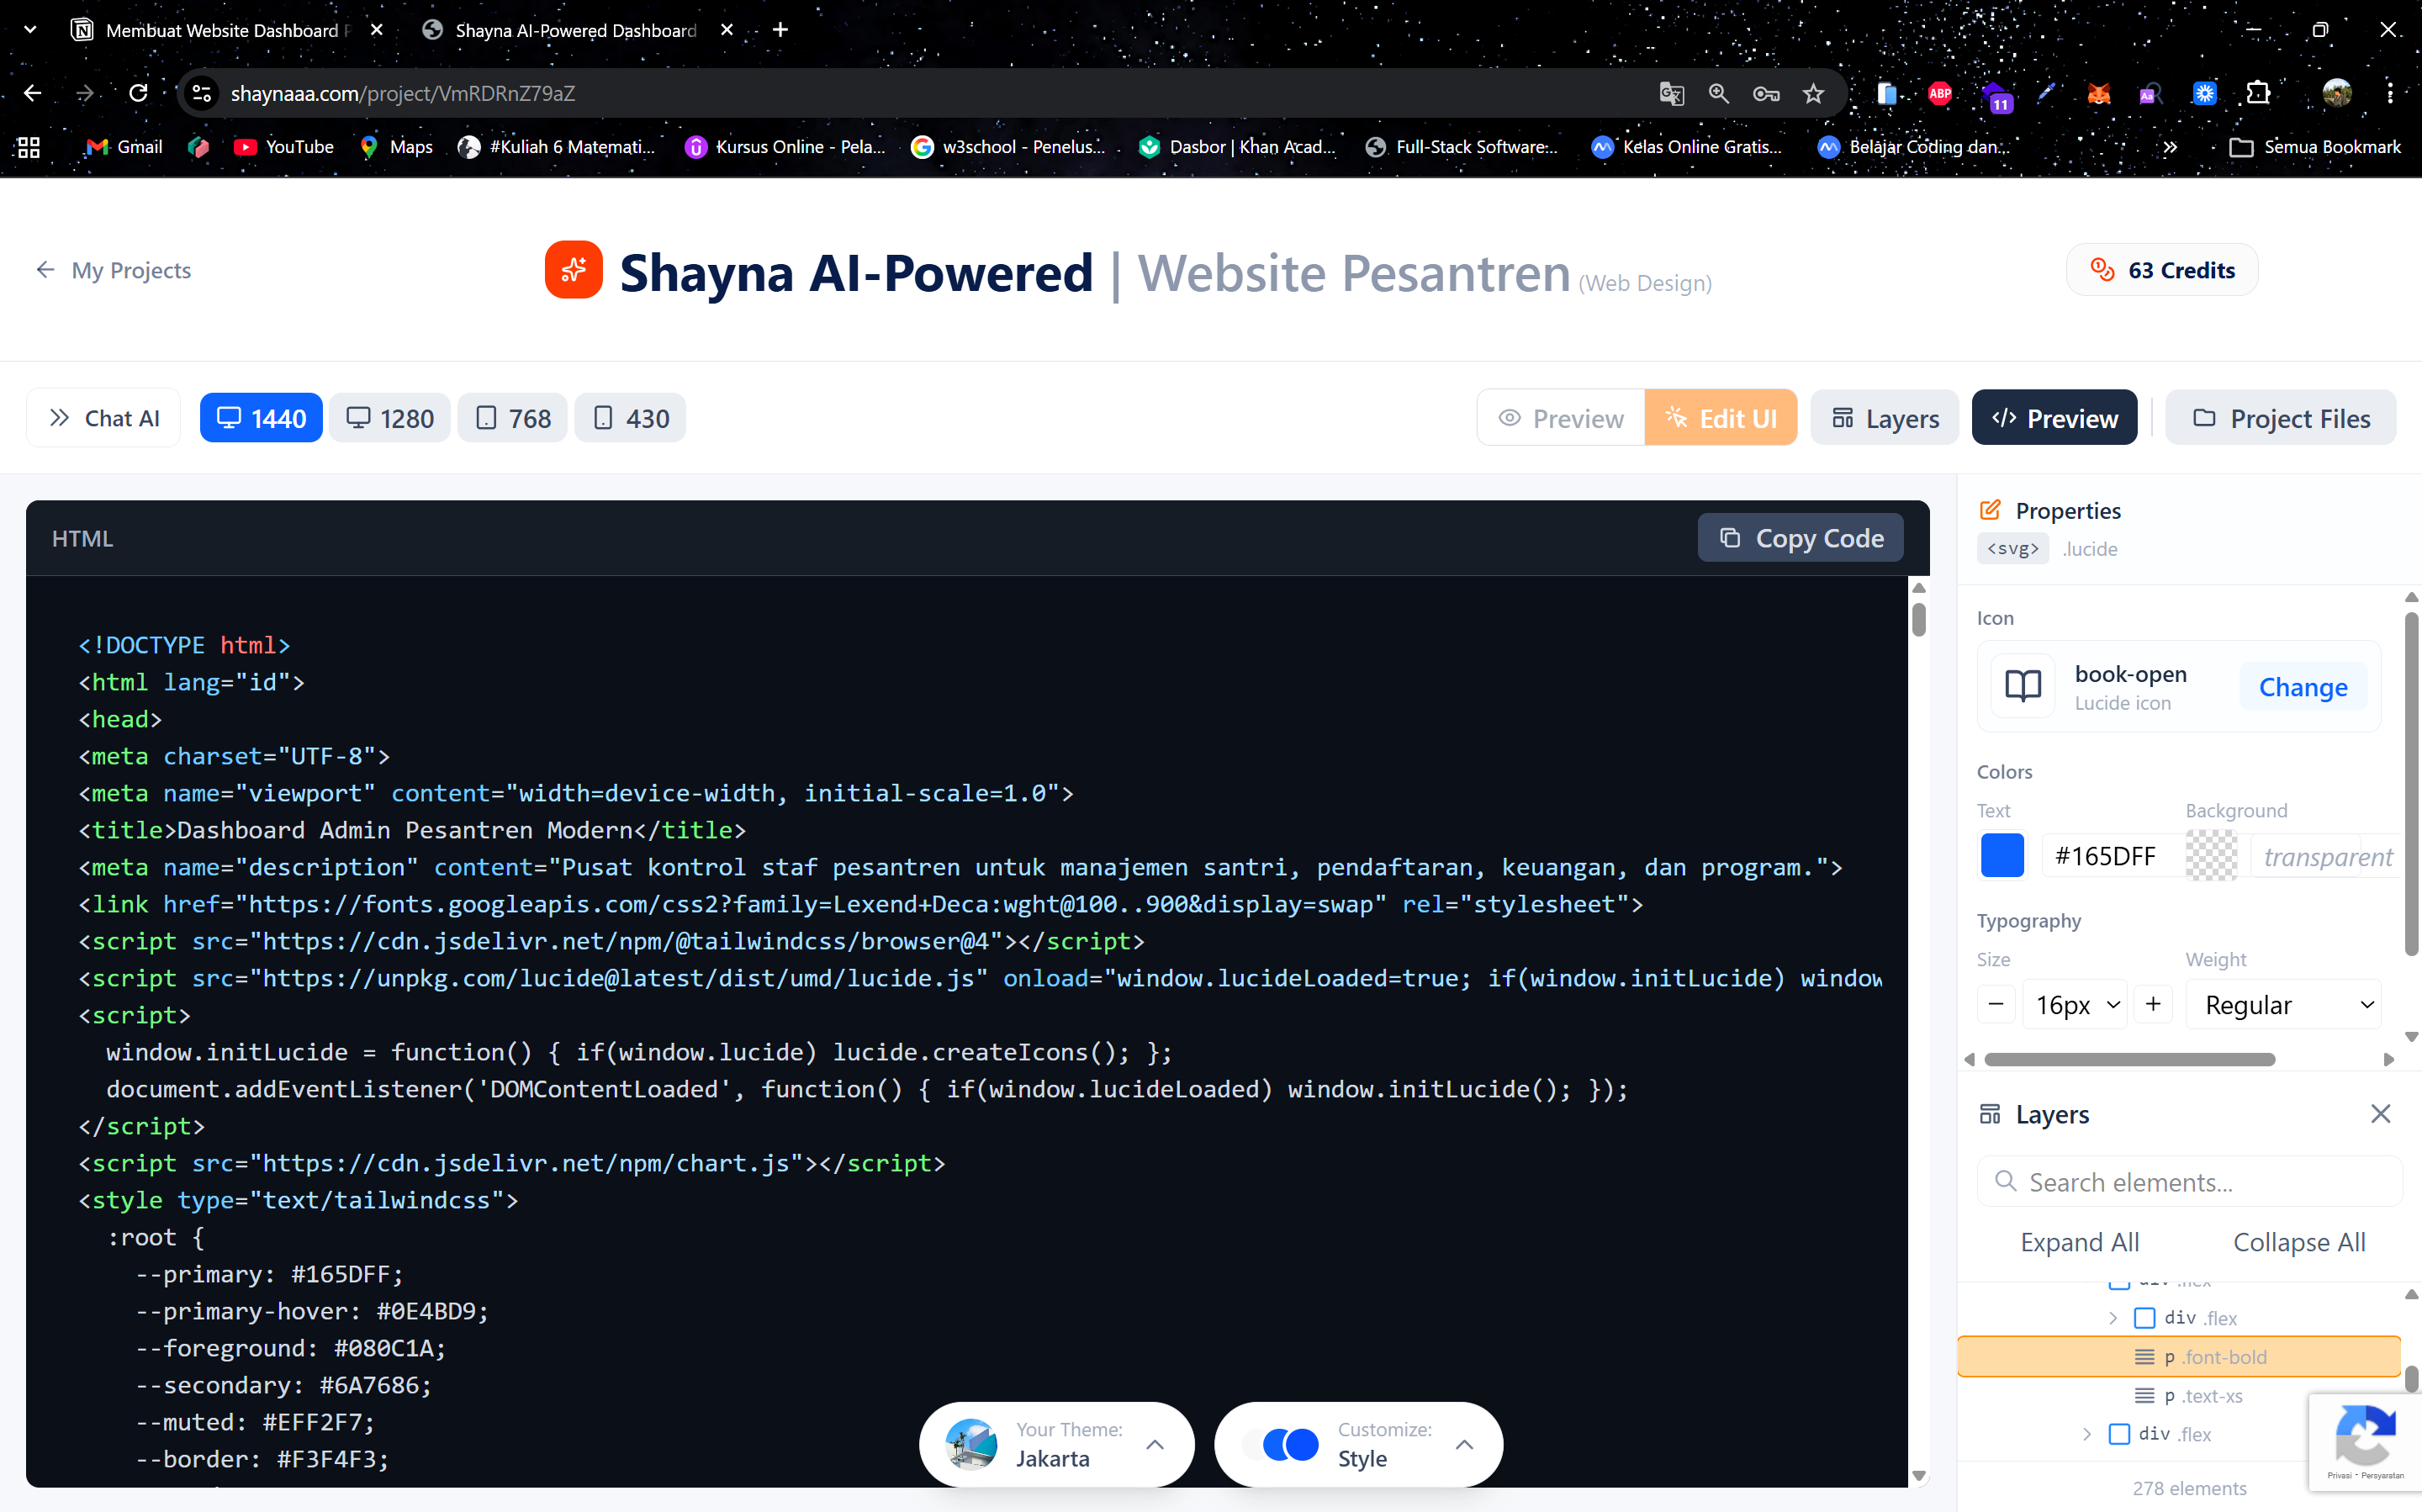Viewport: 2422px width, 1512px height.
Task: Open the Your Theme Jakarta selector
Action: tap(1055, 1444)
